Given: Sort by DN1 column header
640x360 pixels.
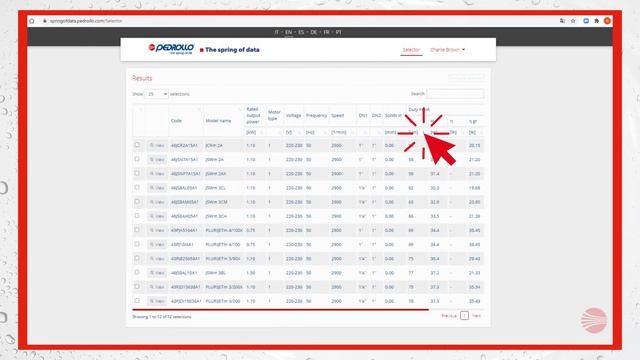Looking at the screenshot, I should click(363, 116).
